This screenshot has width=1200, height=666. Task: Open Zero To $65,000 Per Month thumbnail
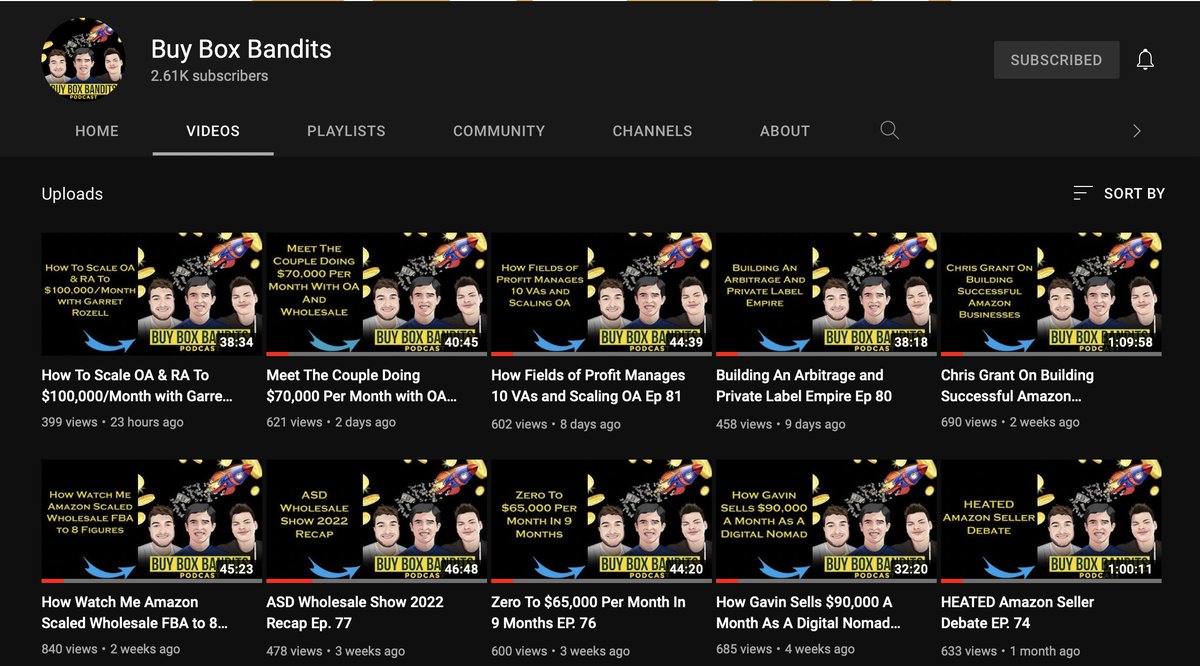tap(602, 521)
